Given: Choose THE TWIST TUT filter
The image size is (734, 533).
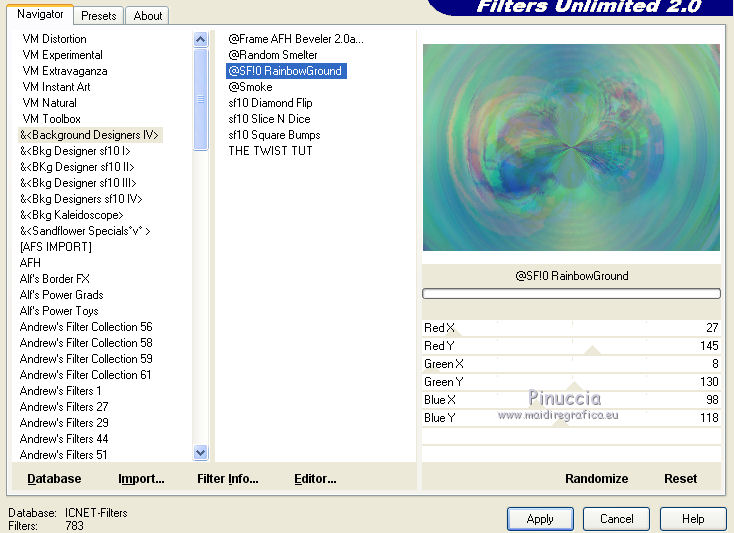Looking at the screenshot, I should pyautogui.click(x=270, y=151).
